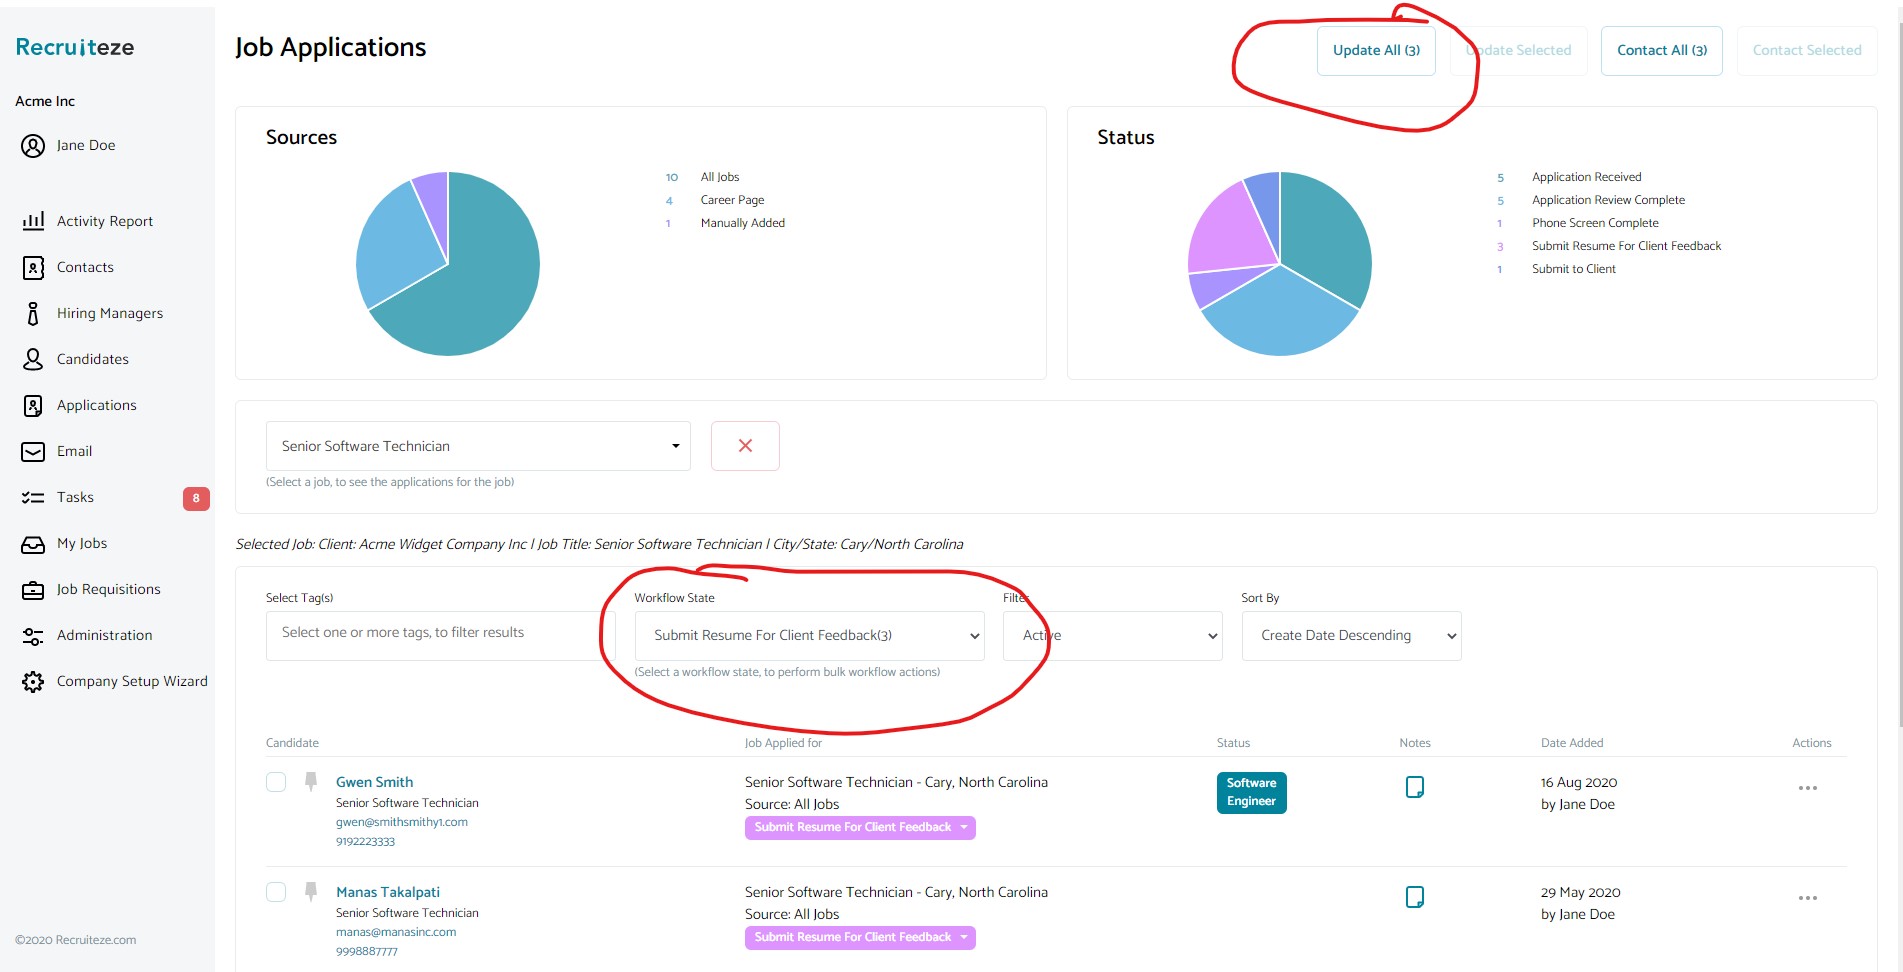Select the checkbox next to Gwen Smith
Screen dimensions: 1903x972
276,782
